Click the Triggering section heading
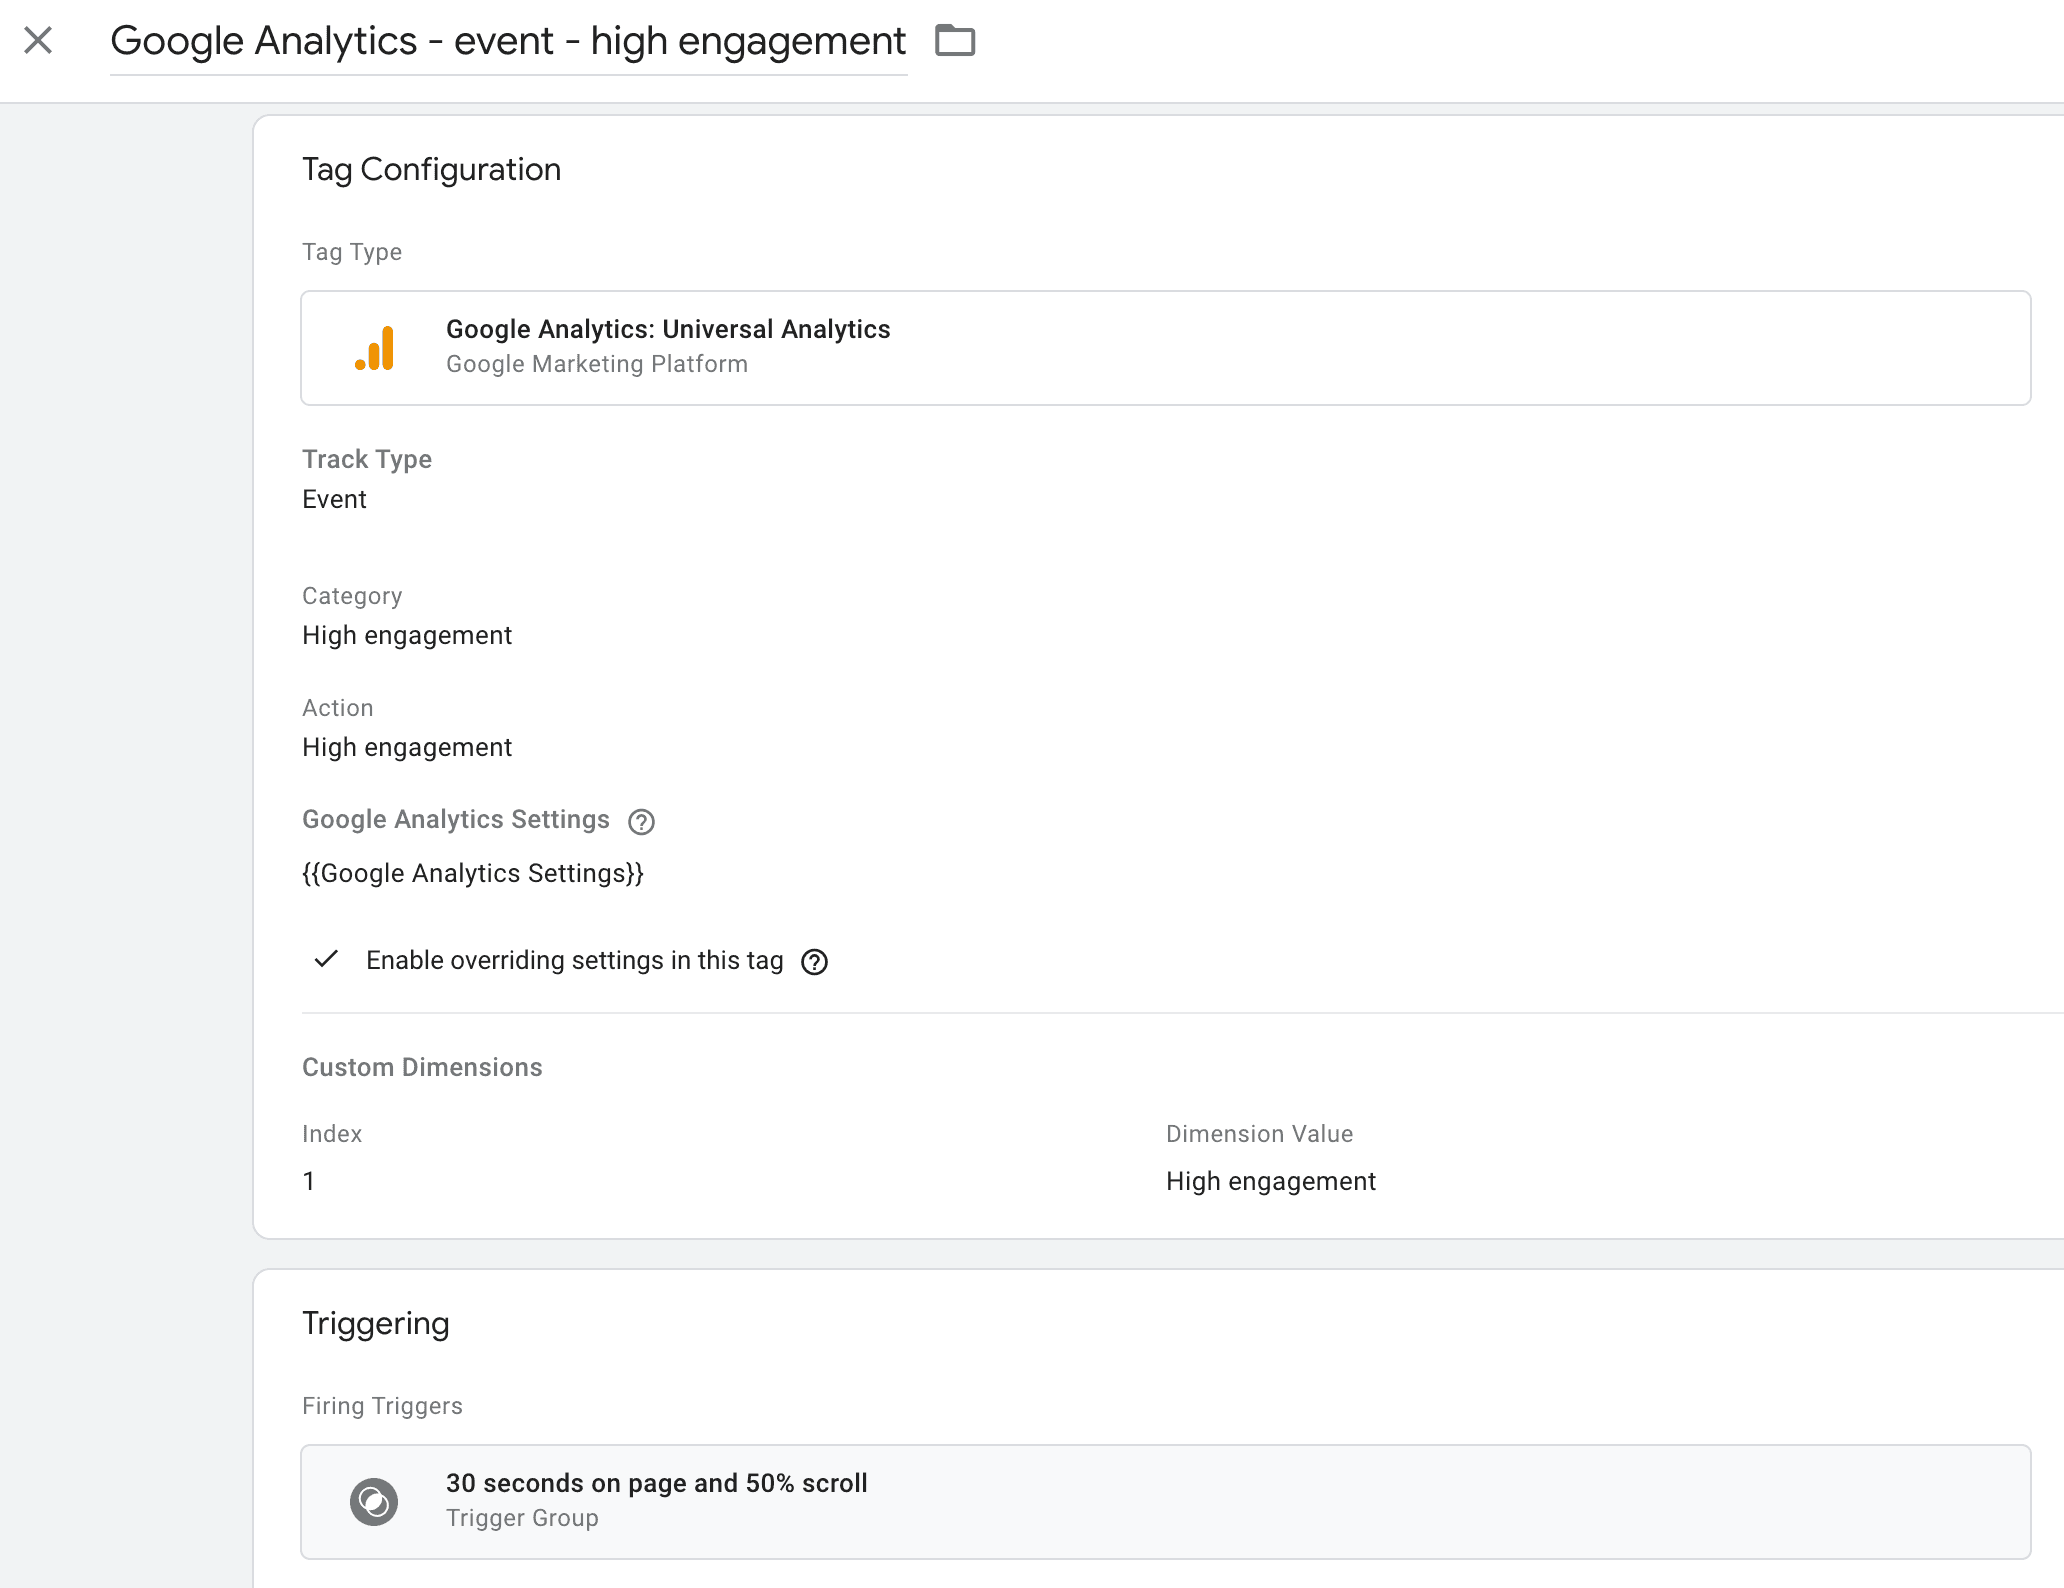 coord(376,1324)
